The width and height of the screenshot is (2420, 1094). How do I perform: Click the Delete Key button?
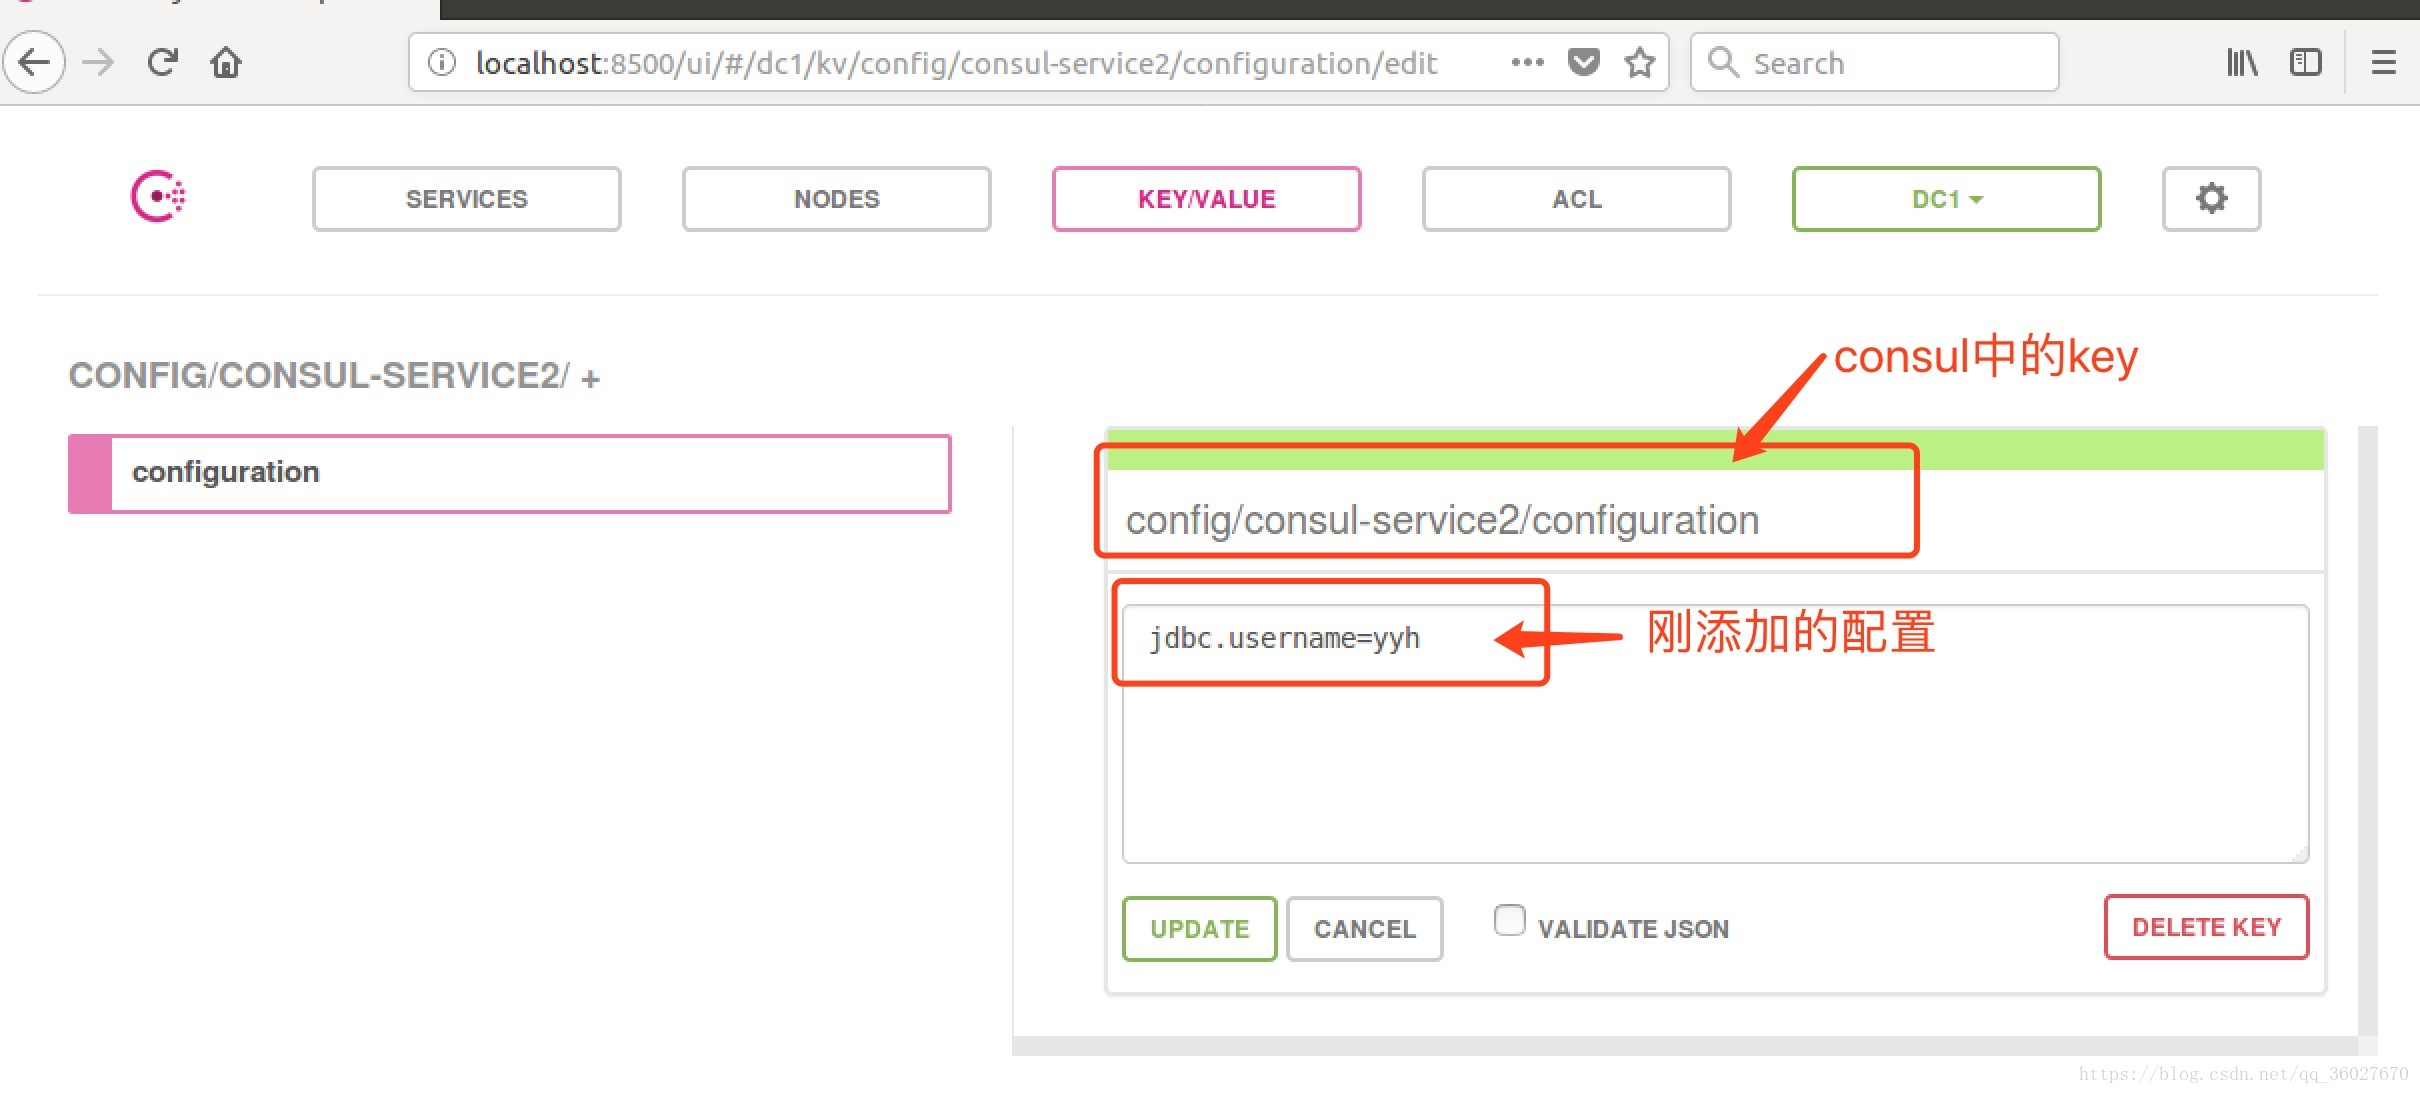pos(2205,927)
